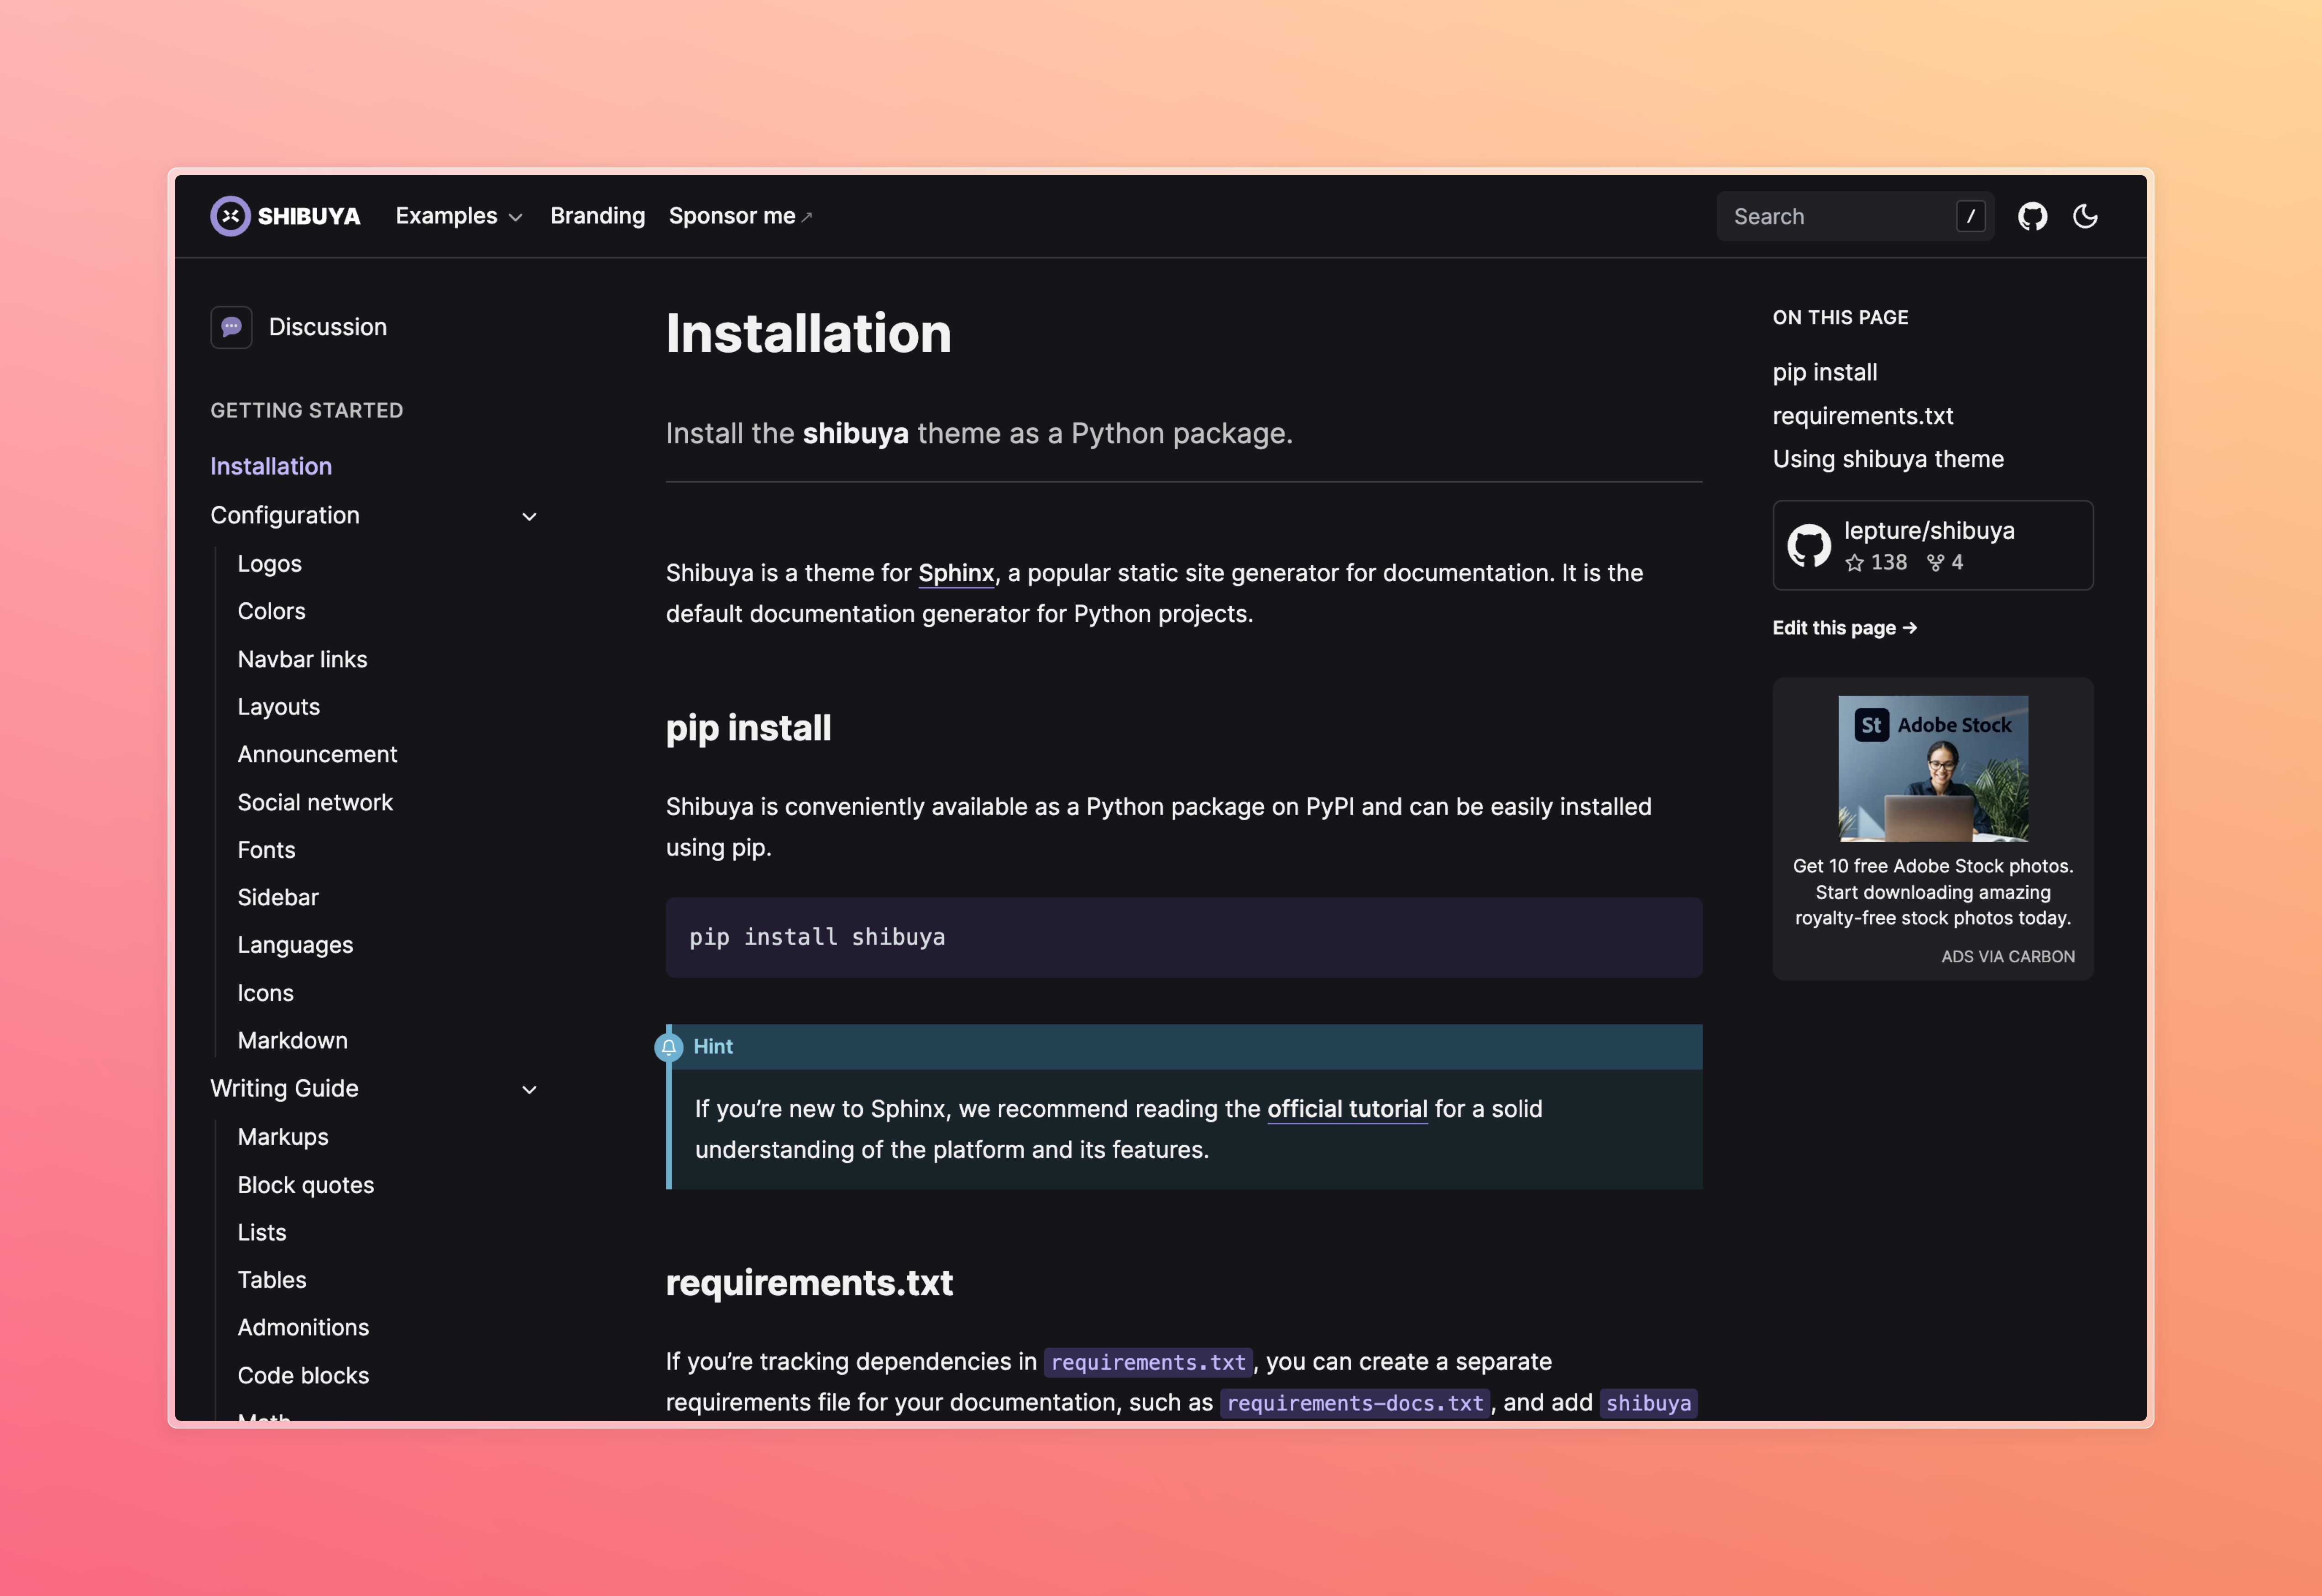Click the pip install shibuya code block
This screenshot has width=2322, height=1596.
tap(1184, 937)
